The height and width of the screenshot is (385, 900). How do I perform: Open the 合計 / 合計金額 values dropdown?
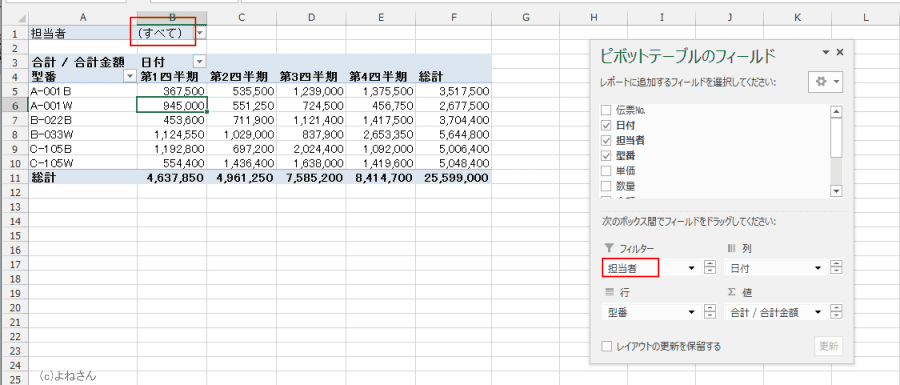pos(818,312)
